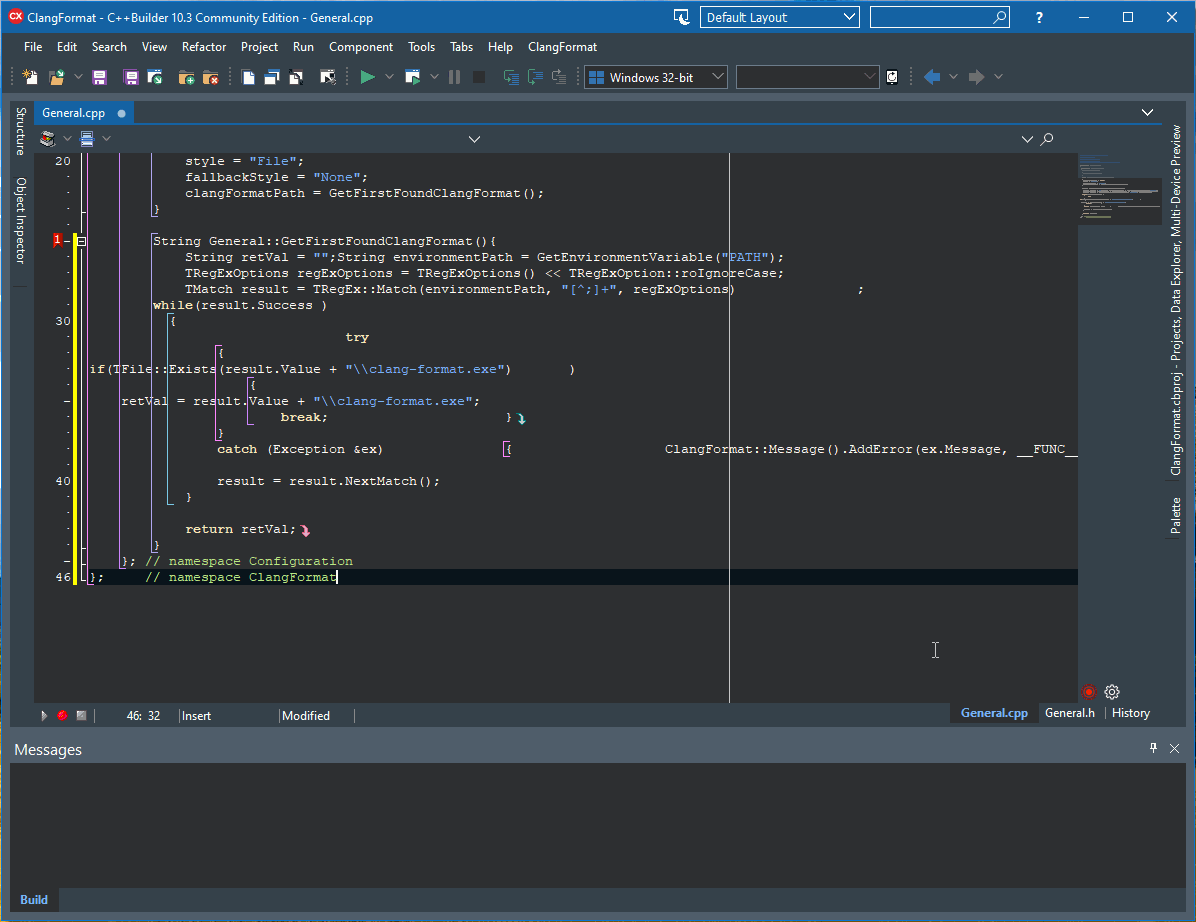Click the code minimap preview
1196x922 pixels.
[1119, 190]
